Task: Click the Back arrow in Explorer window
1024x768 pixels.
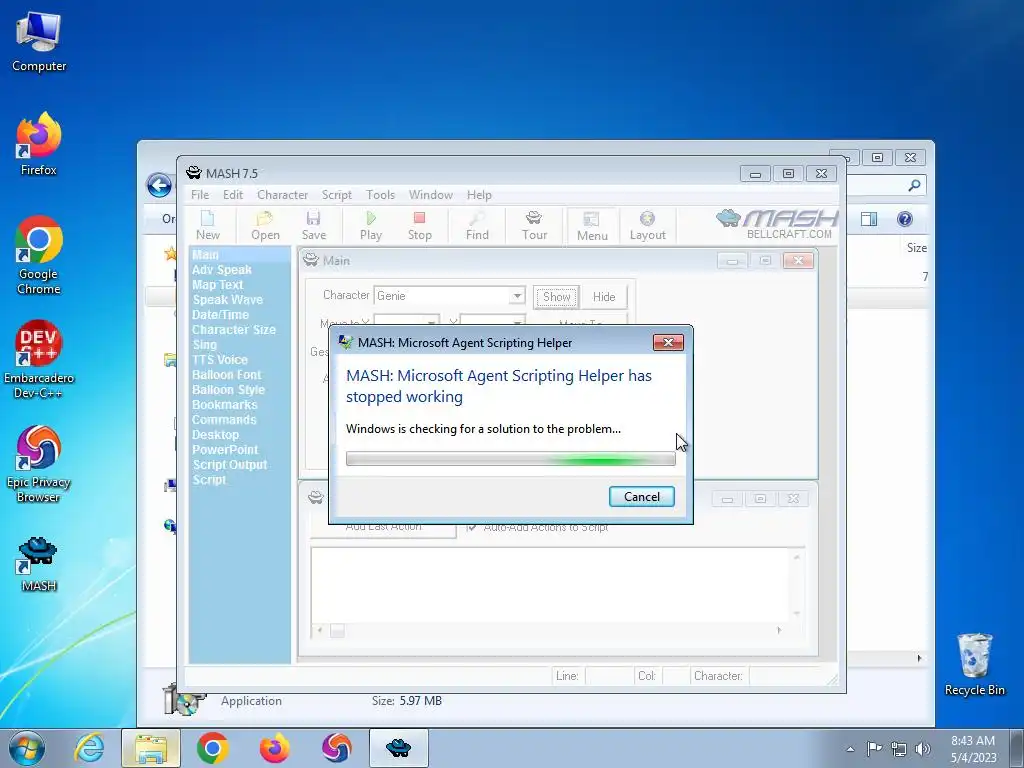Action: (159, 185)
